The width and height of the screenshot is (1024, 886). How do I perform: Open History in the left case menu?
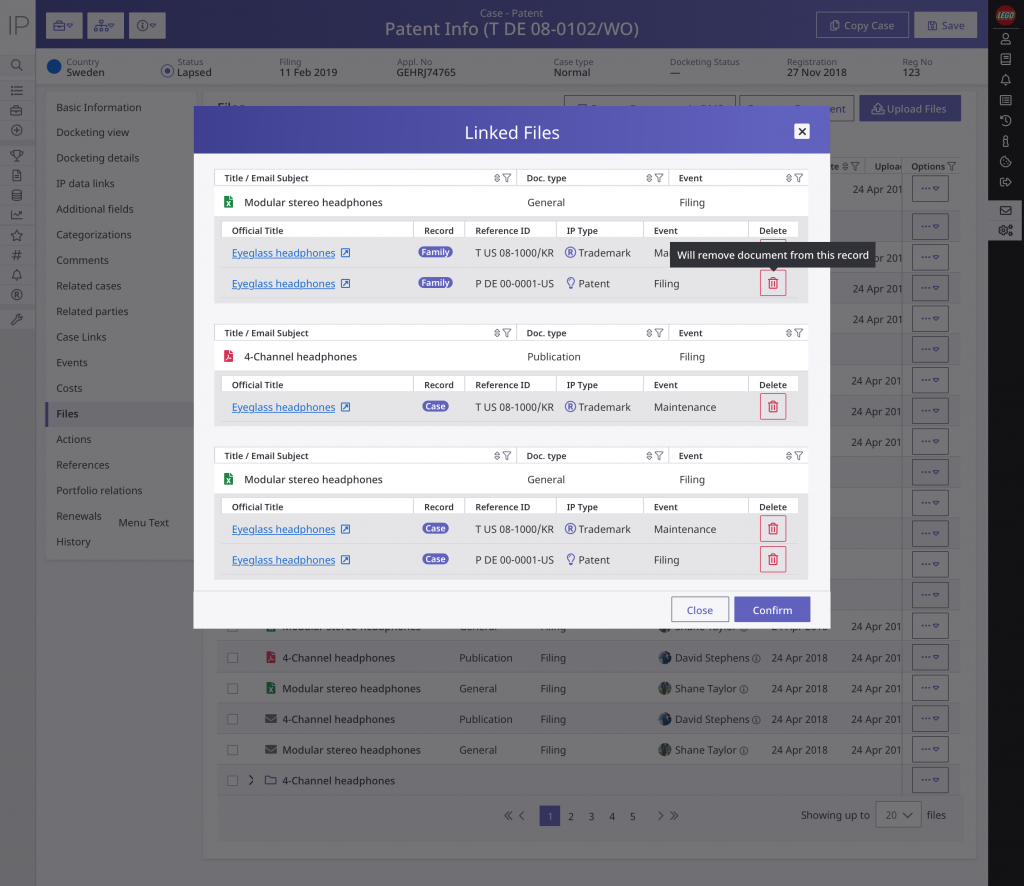pyautogui.click(x=73, y=542)
